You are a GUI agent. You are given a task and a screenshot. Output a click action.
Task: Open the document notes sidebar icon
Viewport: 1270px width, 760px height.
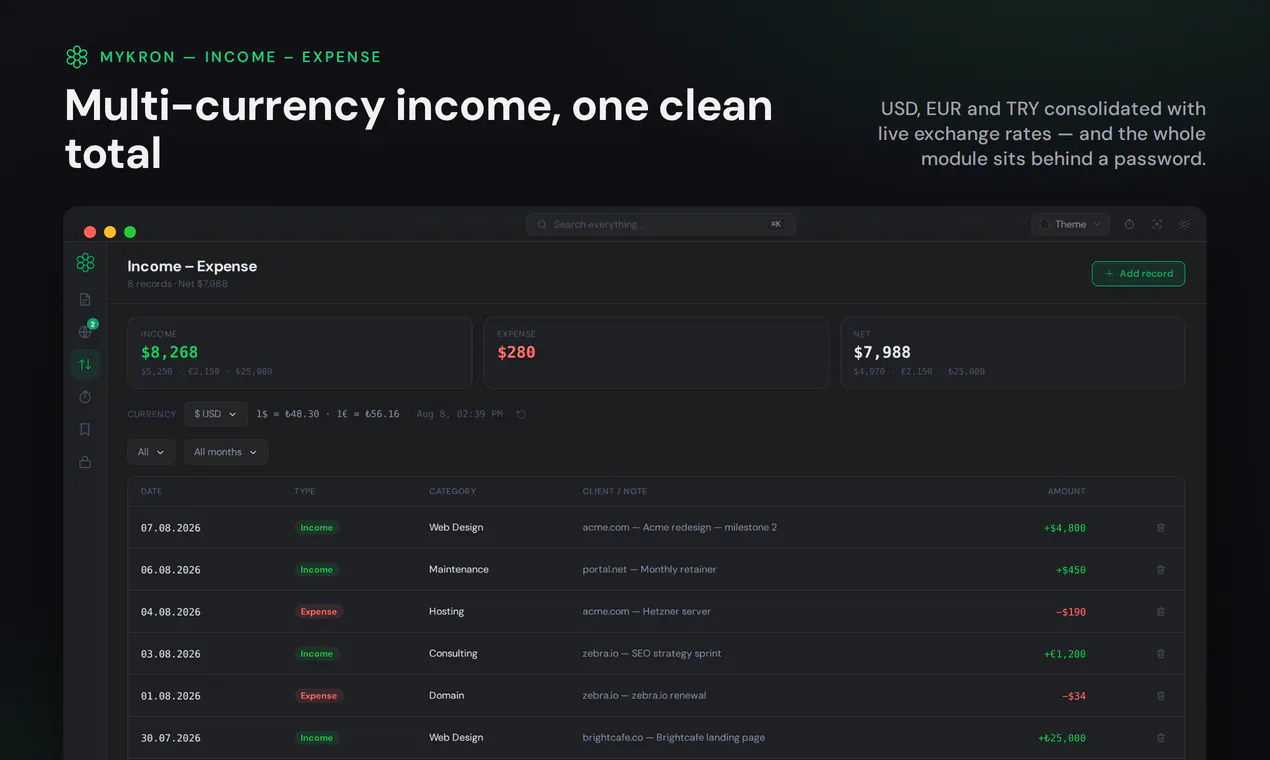click(85, 299)
